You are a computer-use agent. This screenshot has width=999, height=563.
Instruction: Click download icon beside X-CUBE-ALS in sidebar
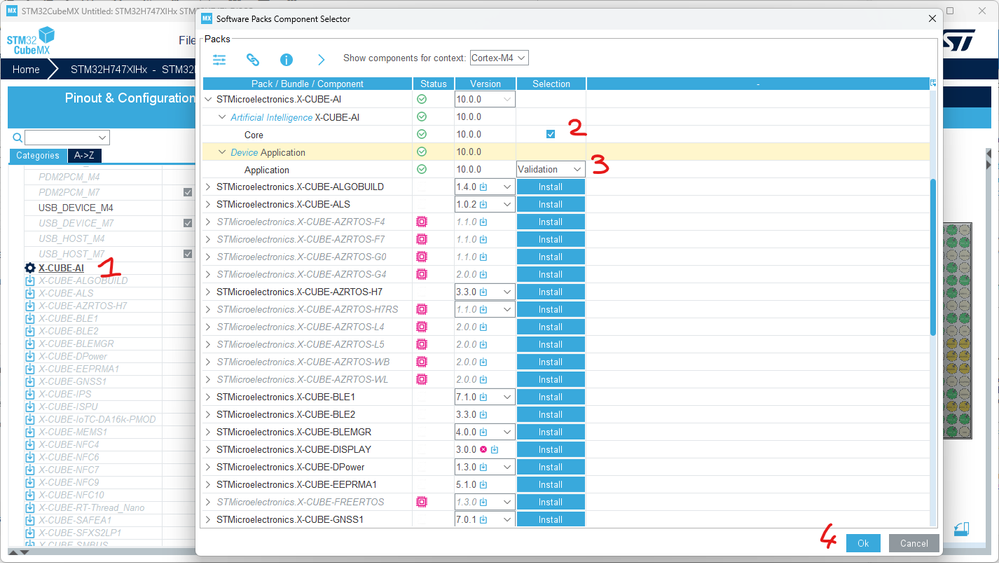[x=30, y=294]
